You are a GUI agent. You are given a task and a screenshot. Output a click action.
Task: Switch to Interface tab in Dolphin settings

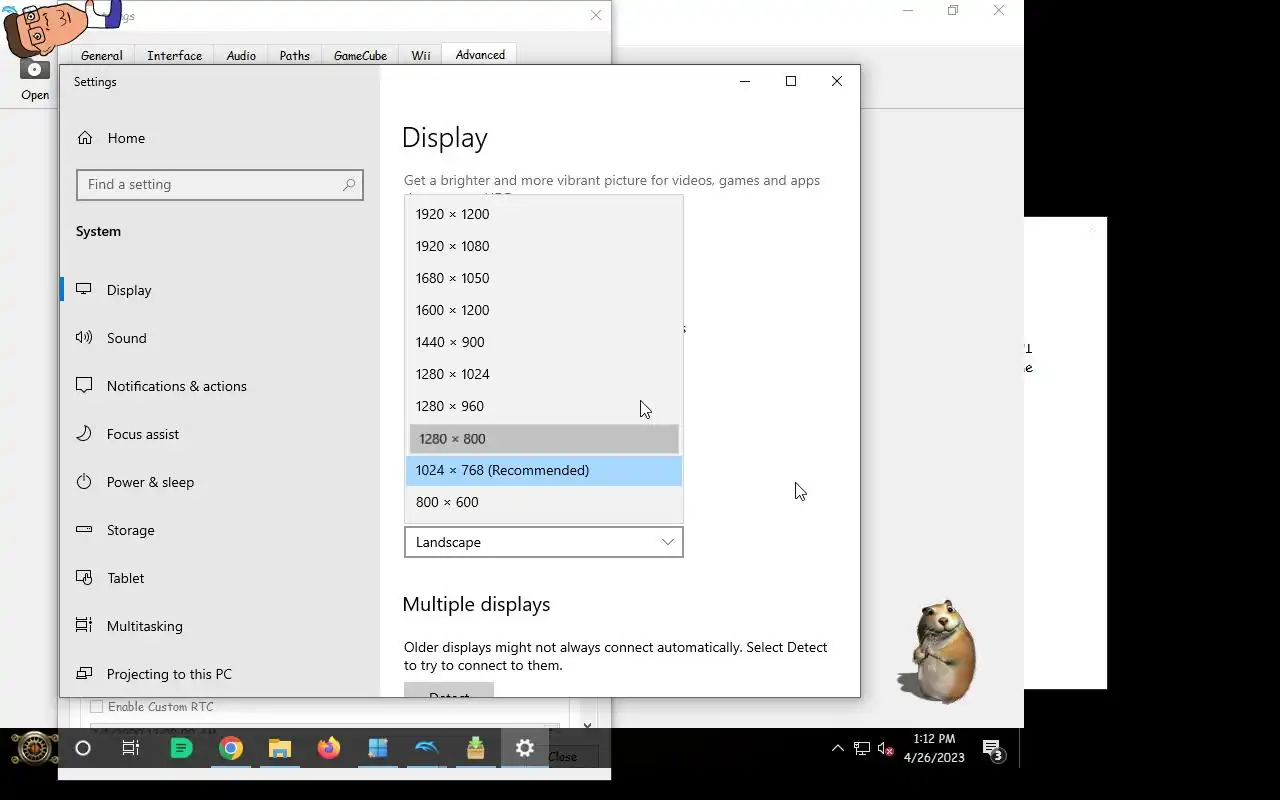point(174,56)
